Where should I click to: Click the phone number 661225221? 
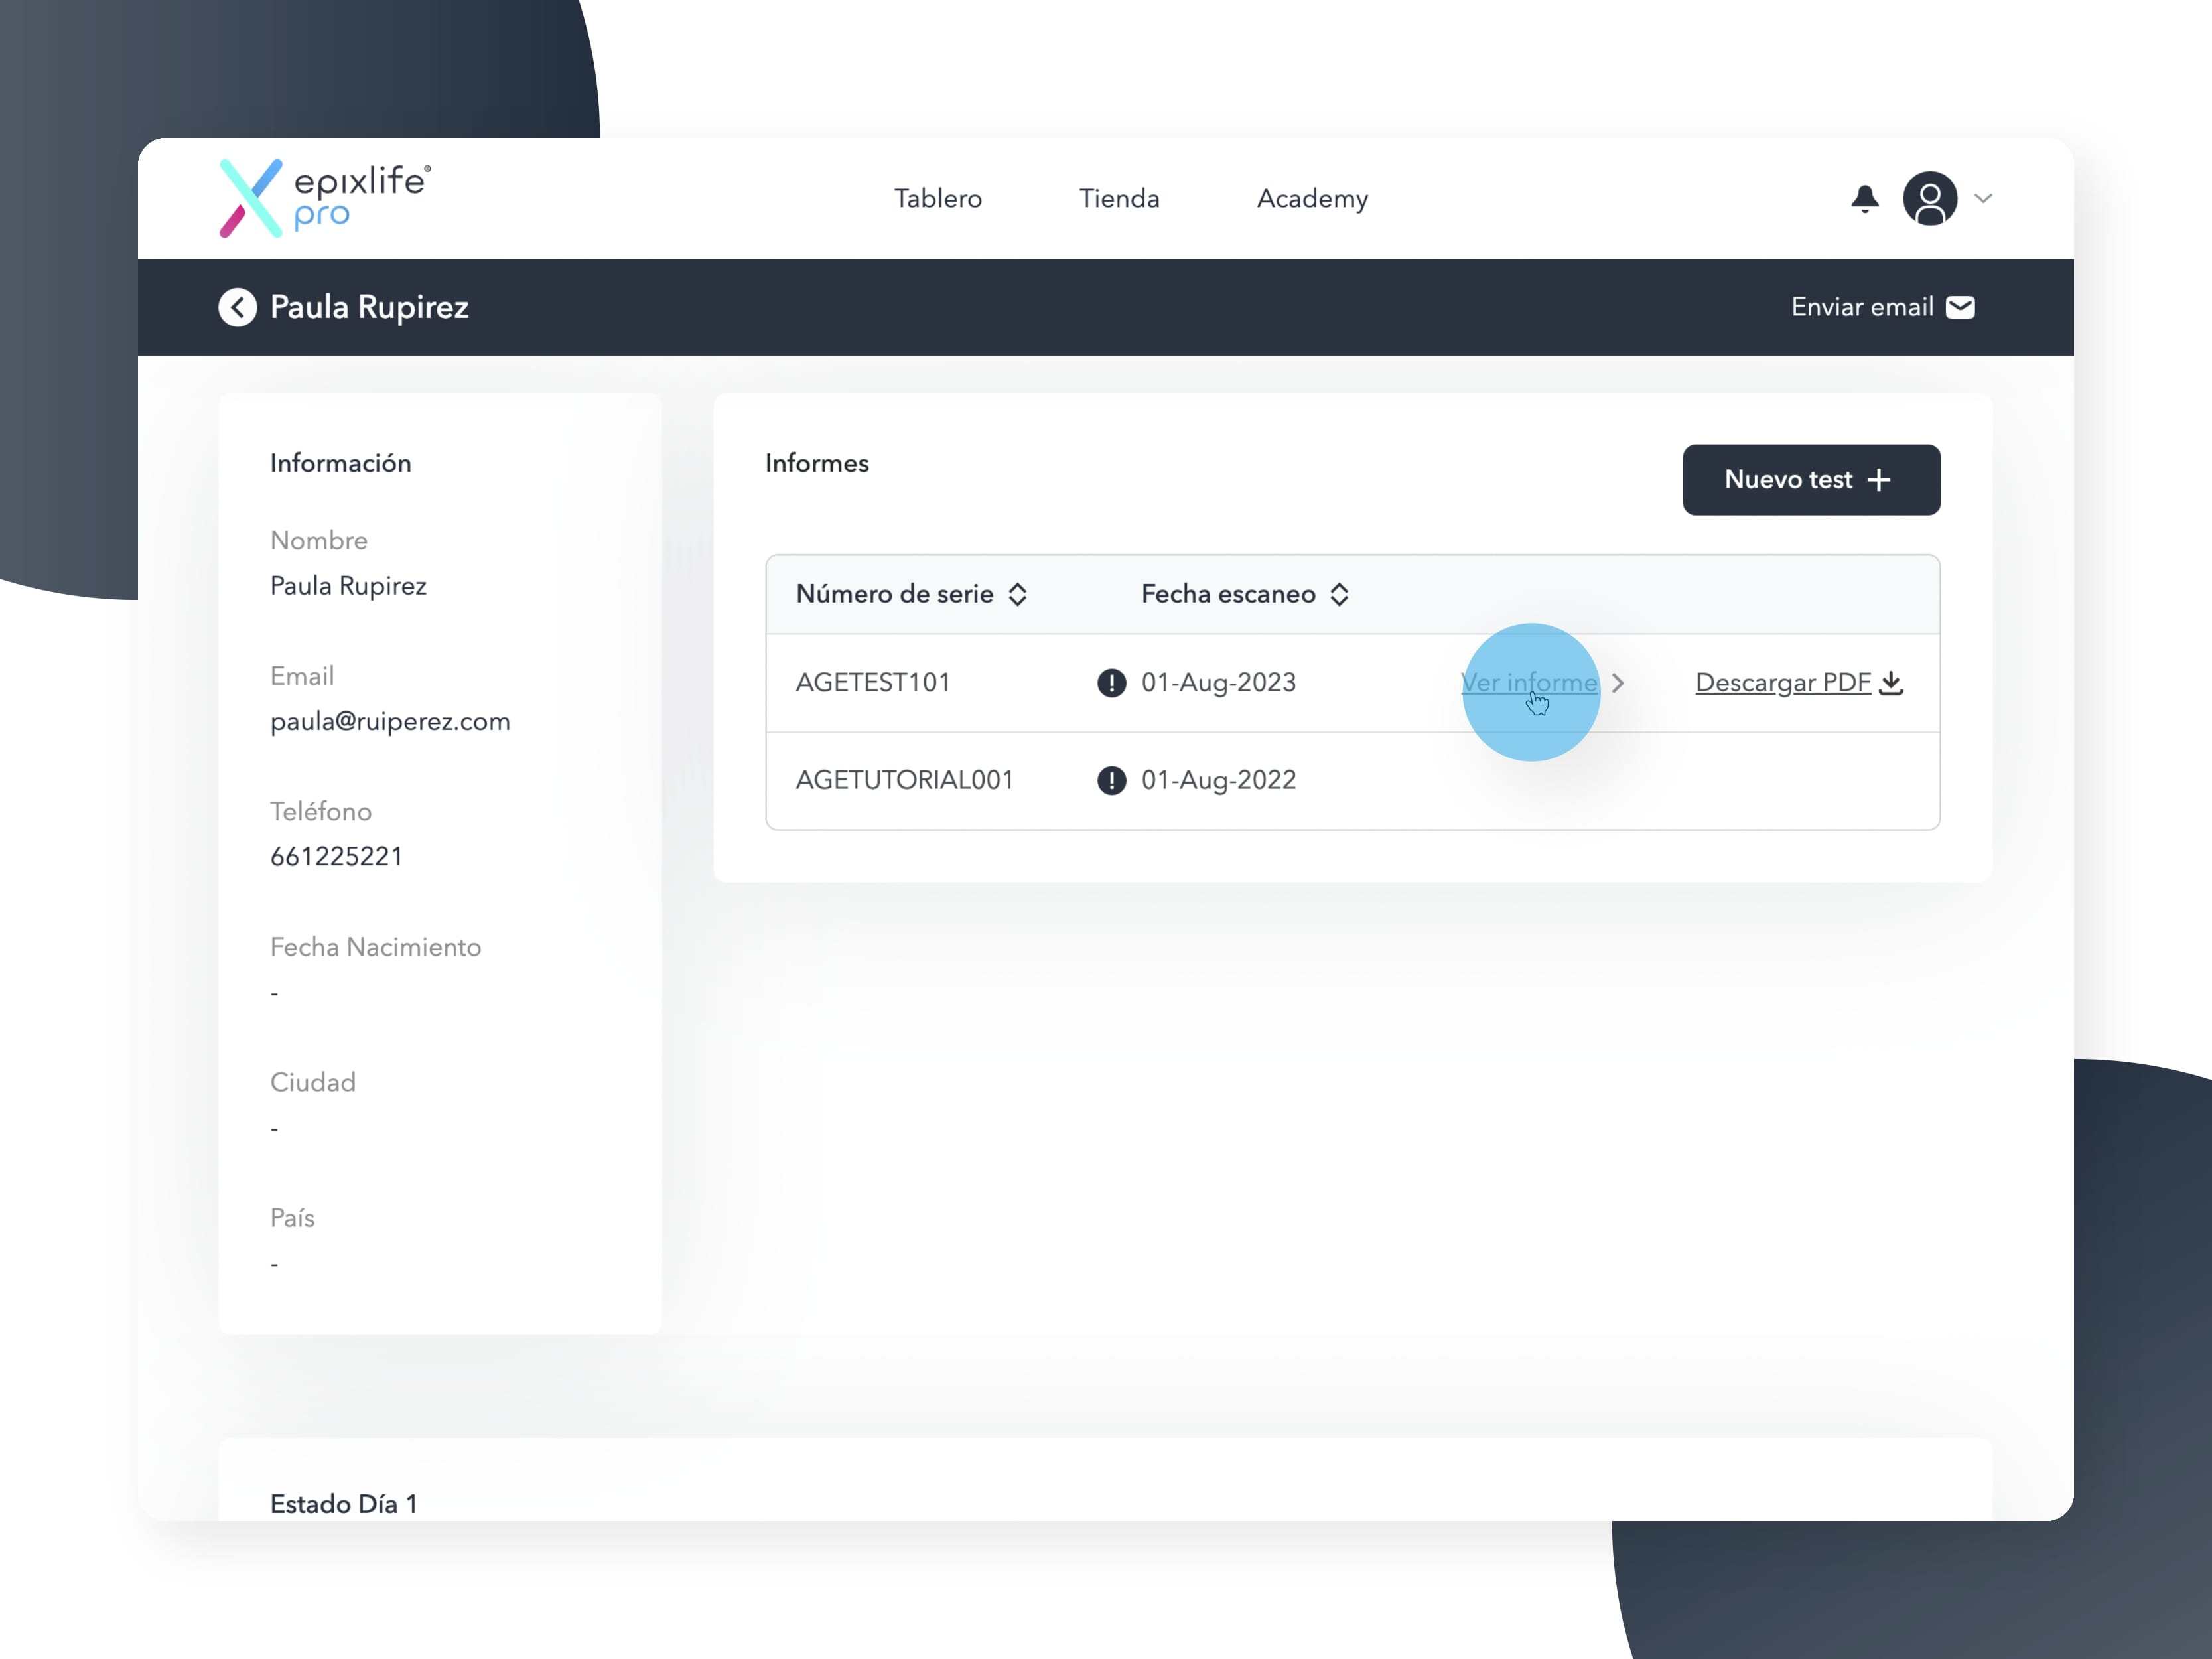point(336,857)
